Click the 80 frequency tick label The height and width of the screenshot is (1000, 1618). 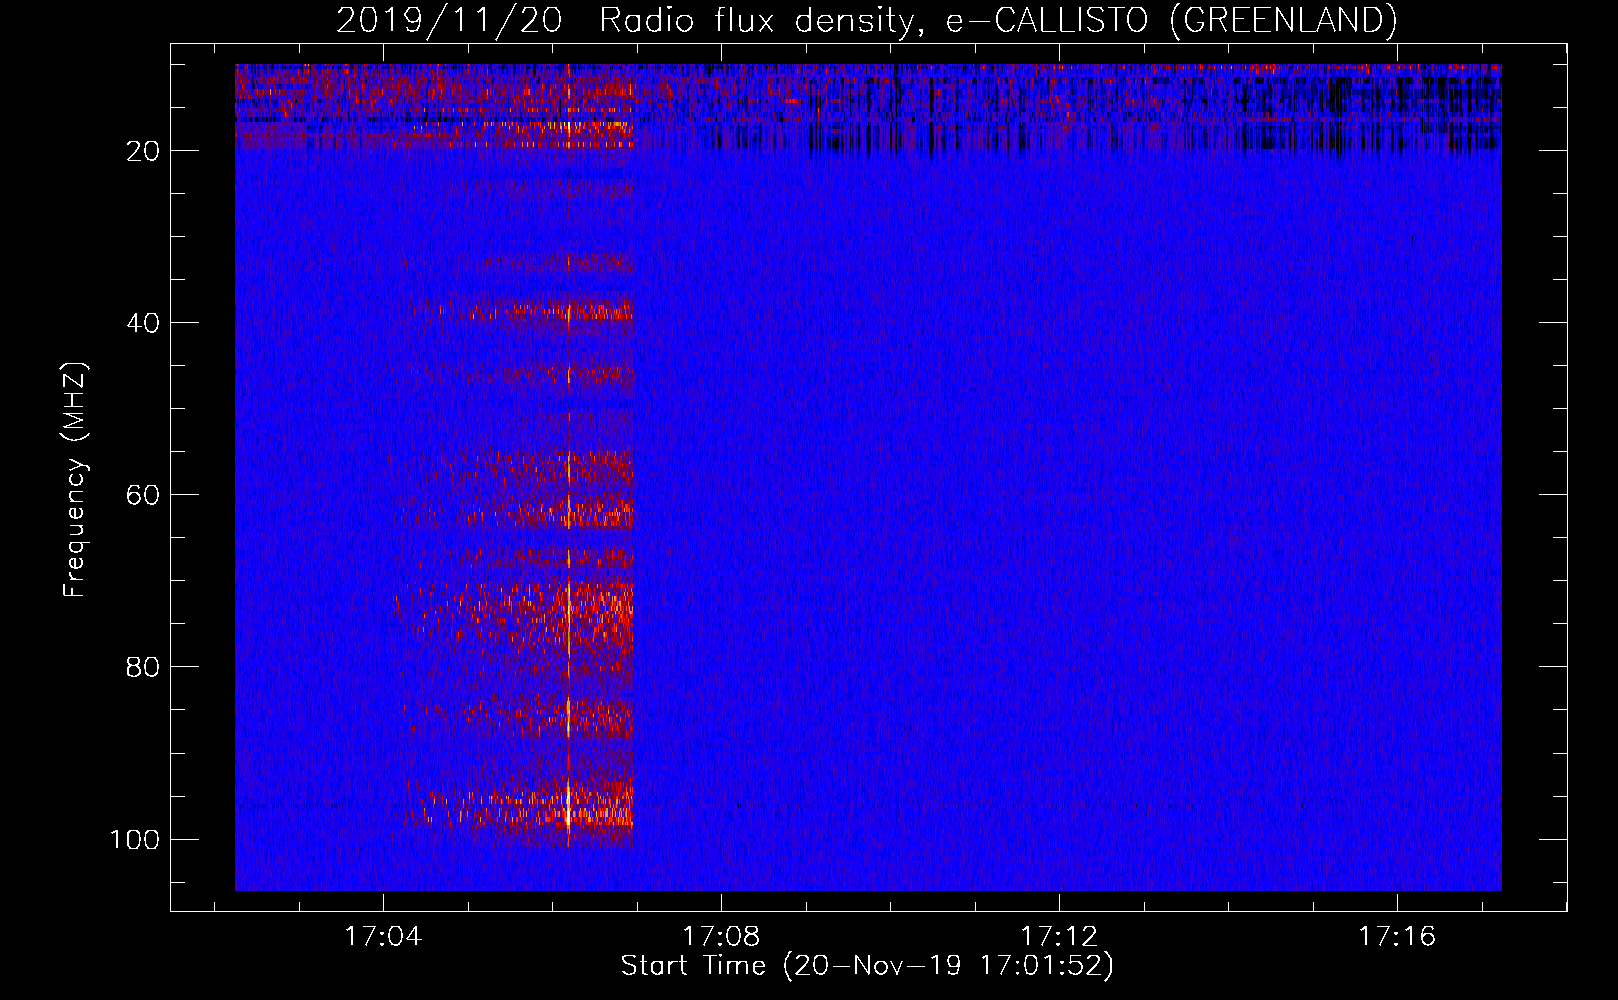point(143,667)
